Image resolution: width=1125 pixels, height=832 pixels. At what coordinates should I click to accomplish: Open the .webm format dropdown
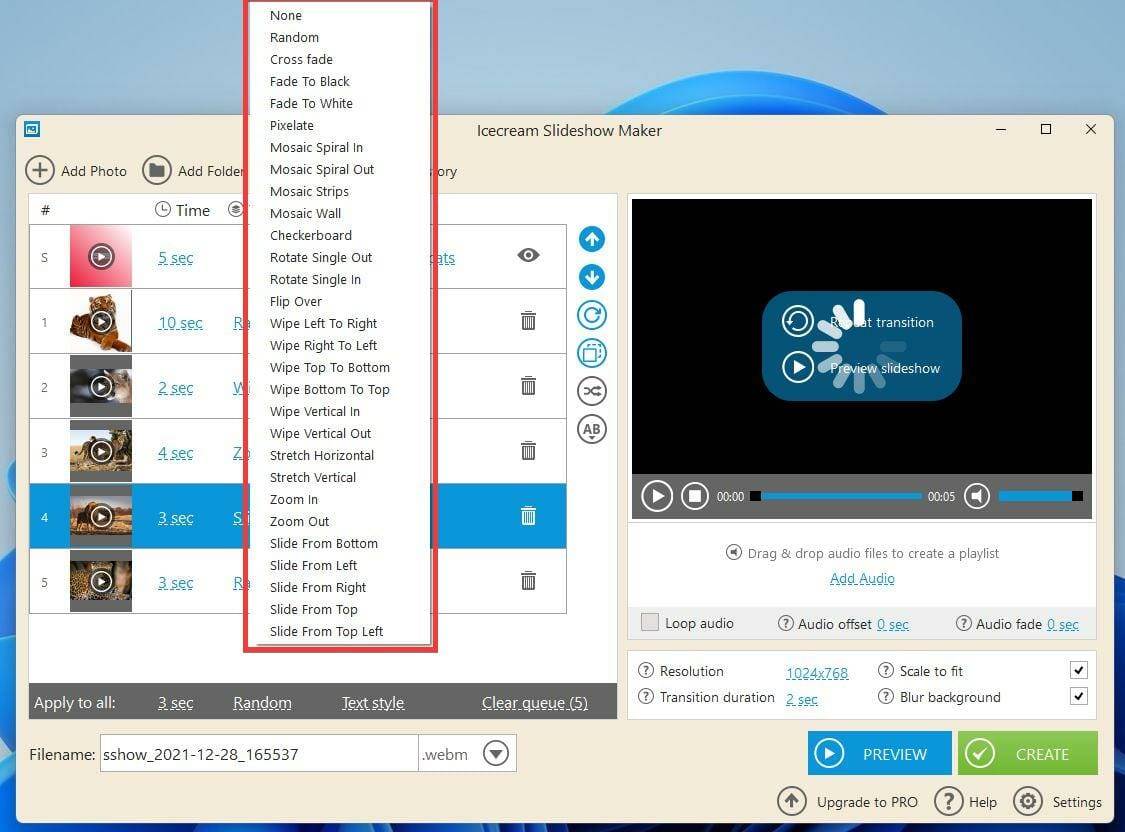pyautogui.click(x=496, y=753)
